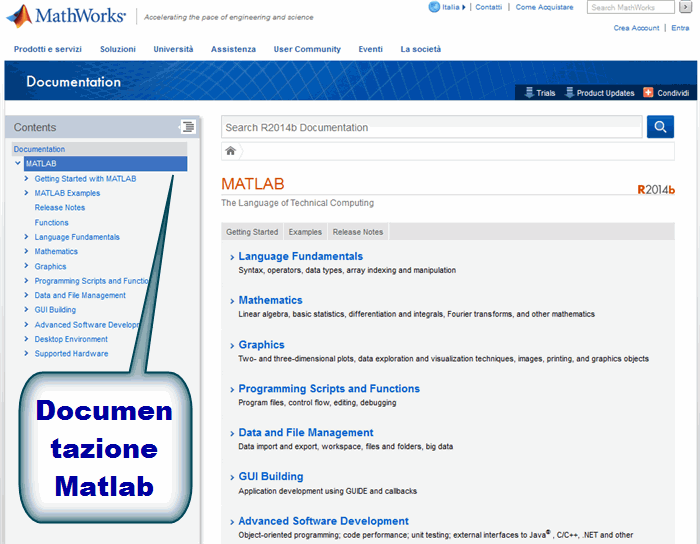Click Crea Account link

pyautogui.click(x=636, y=28)
